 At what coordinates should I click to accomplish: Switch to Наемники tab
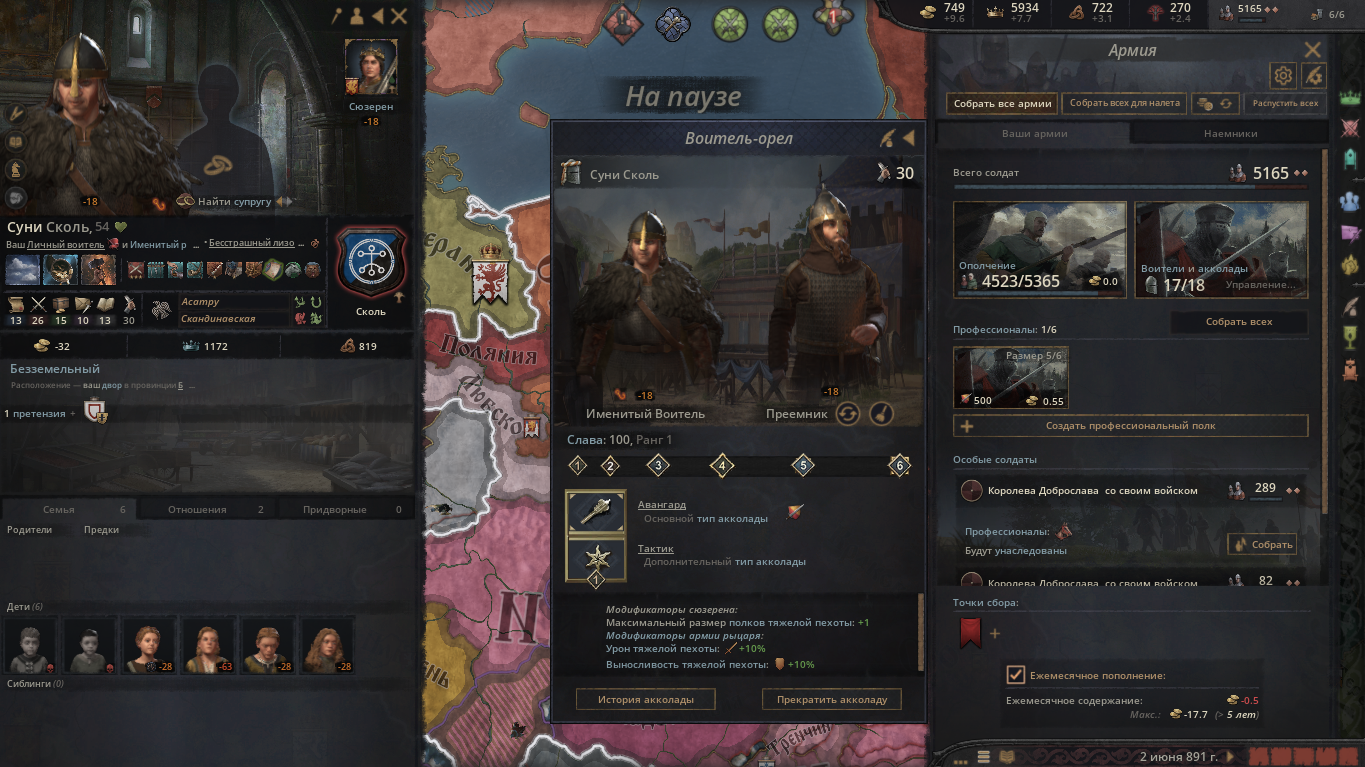point(1229,133)
